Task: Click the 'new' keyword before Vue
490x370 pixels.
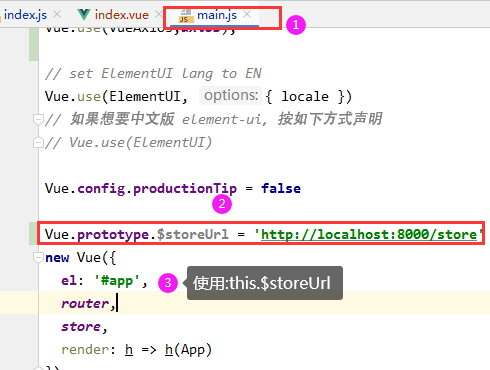Action: 57,257
